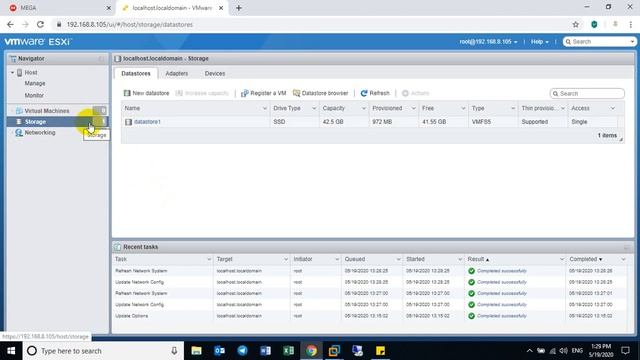
Task: Select Host in Navigator
Action: [31, 72]
